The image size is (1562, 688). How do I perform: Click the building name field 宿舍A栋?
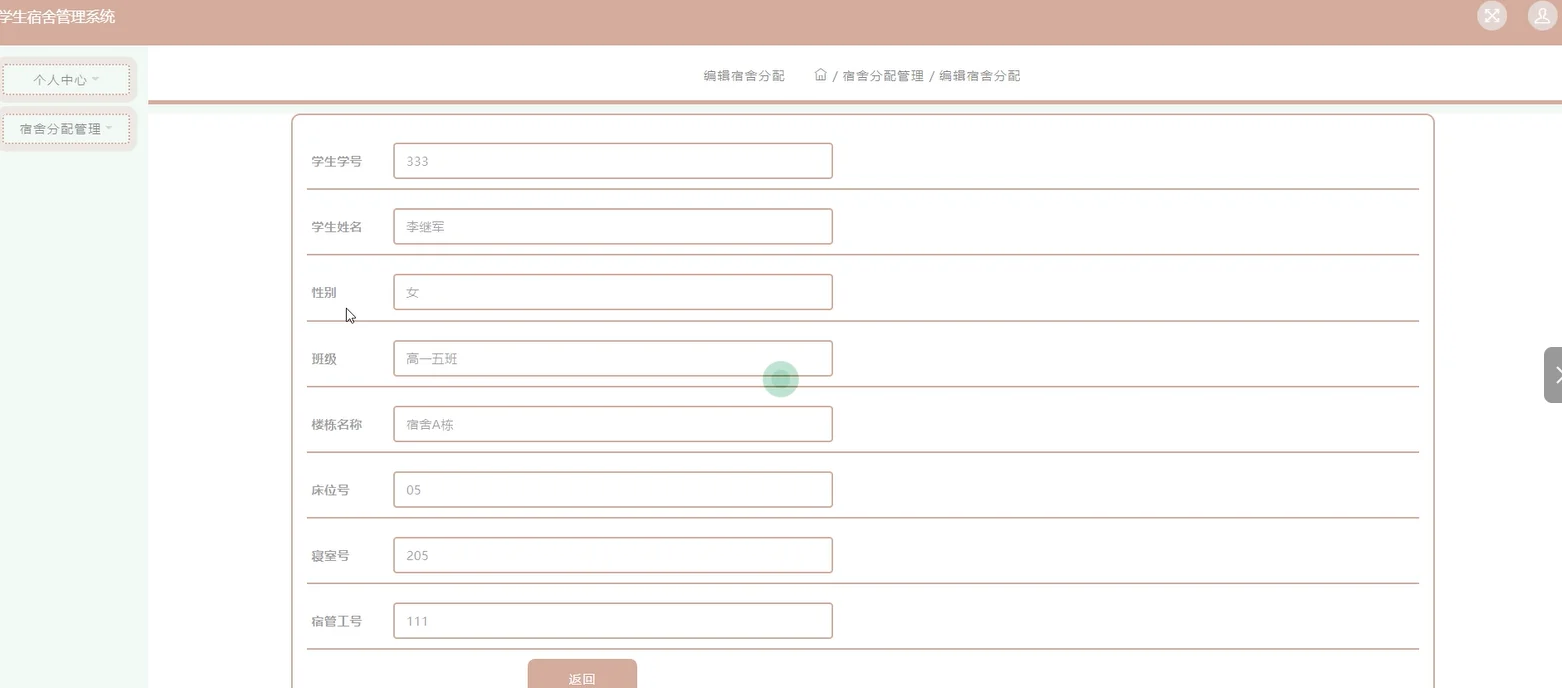pos(612,423)
